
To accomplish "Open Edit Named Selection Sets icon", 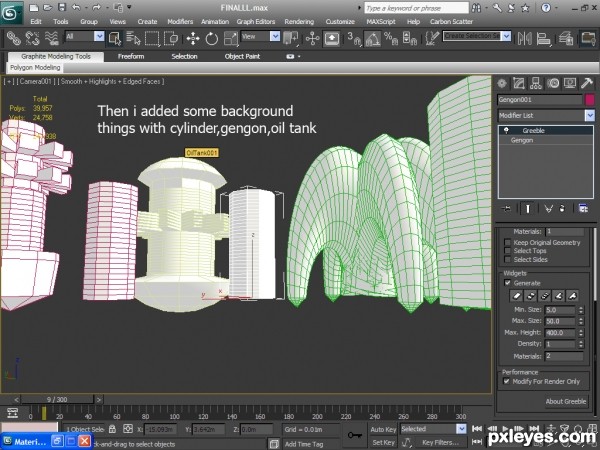I will pyautogui.click(x=432, y=38).
